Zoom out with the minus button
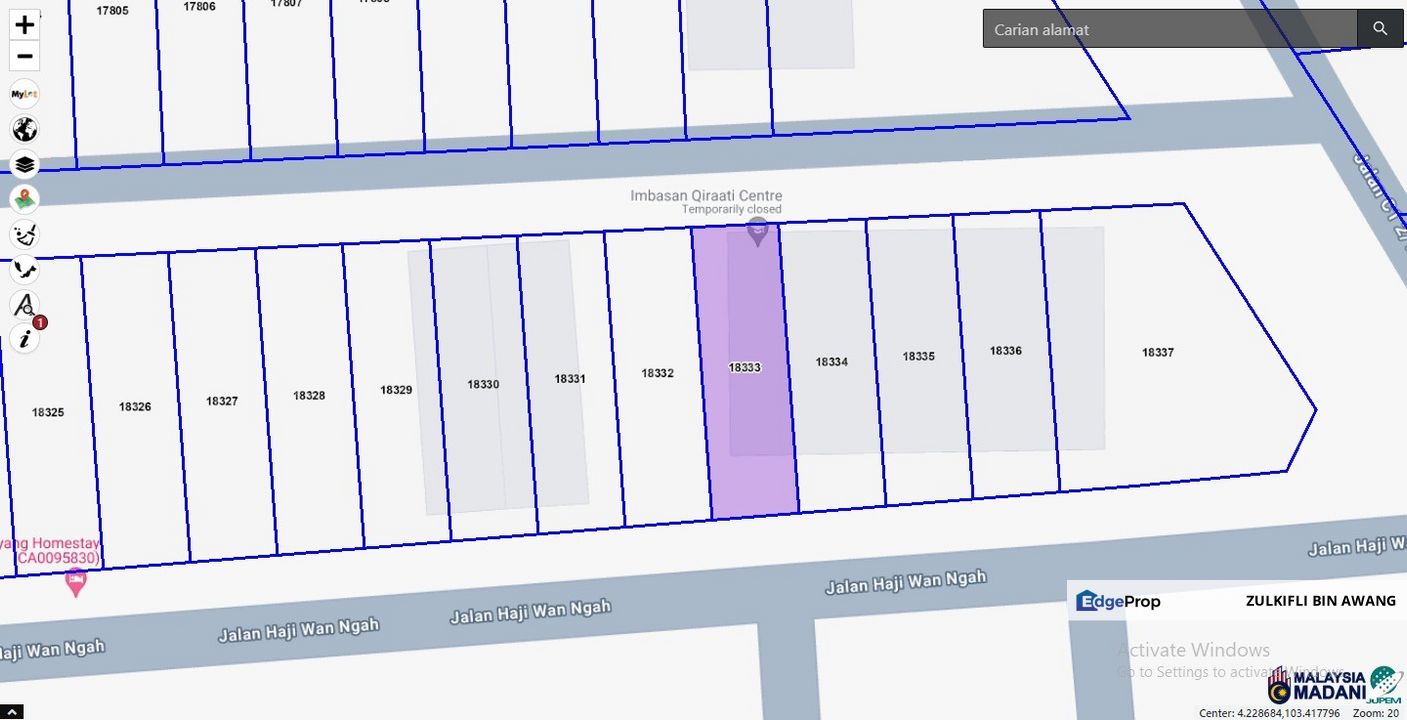Viewport: 1407px width, 720px height. pos(25,57)
